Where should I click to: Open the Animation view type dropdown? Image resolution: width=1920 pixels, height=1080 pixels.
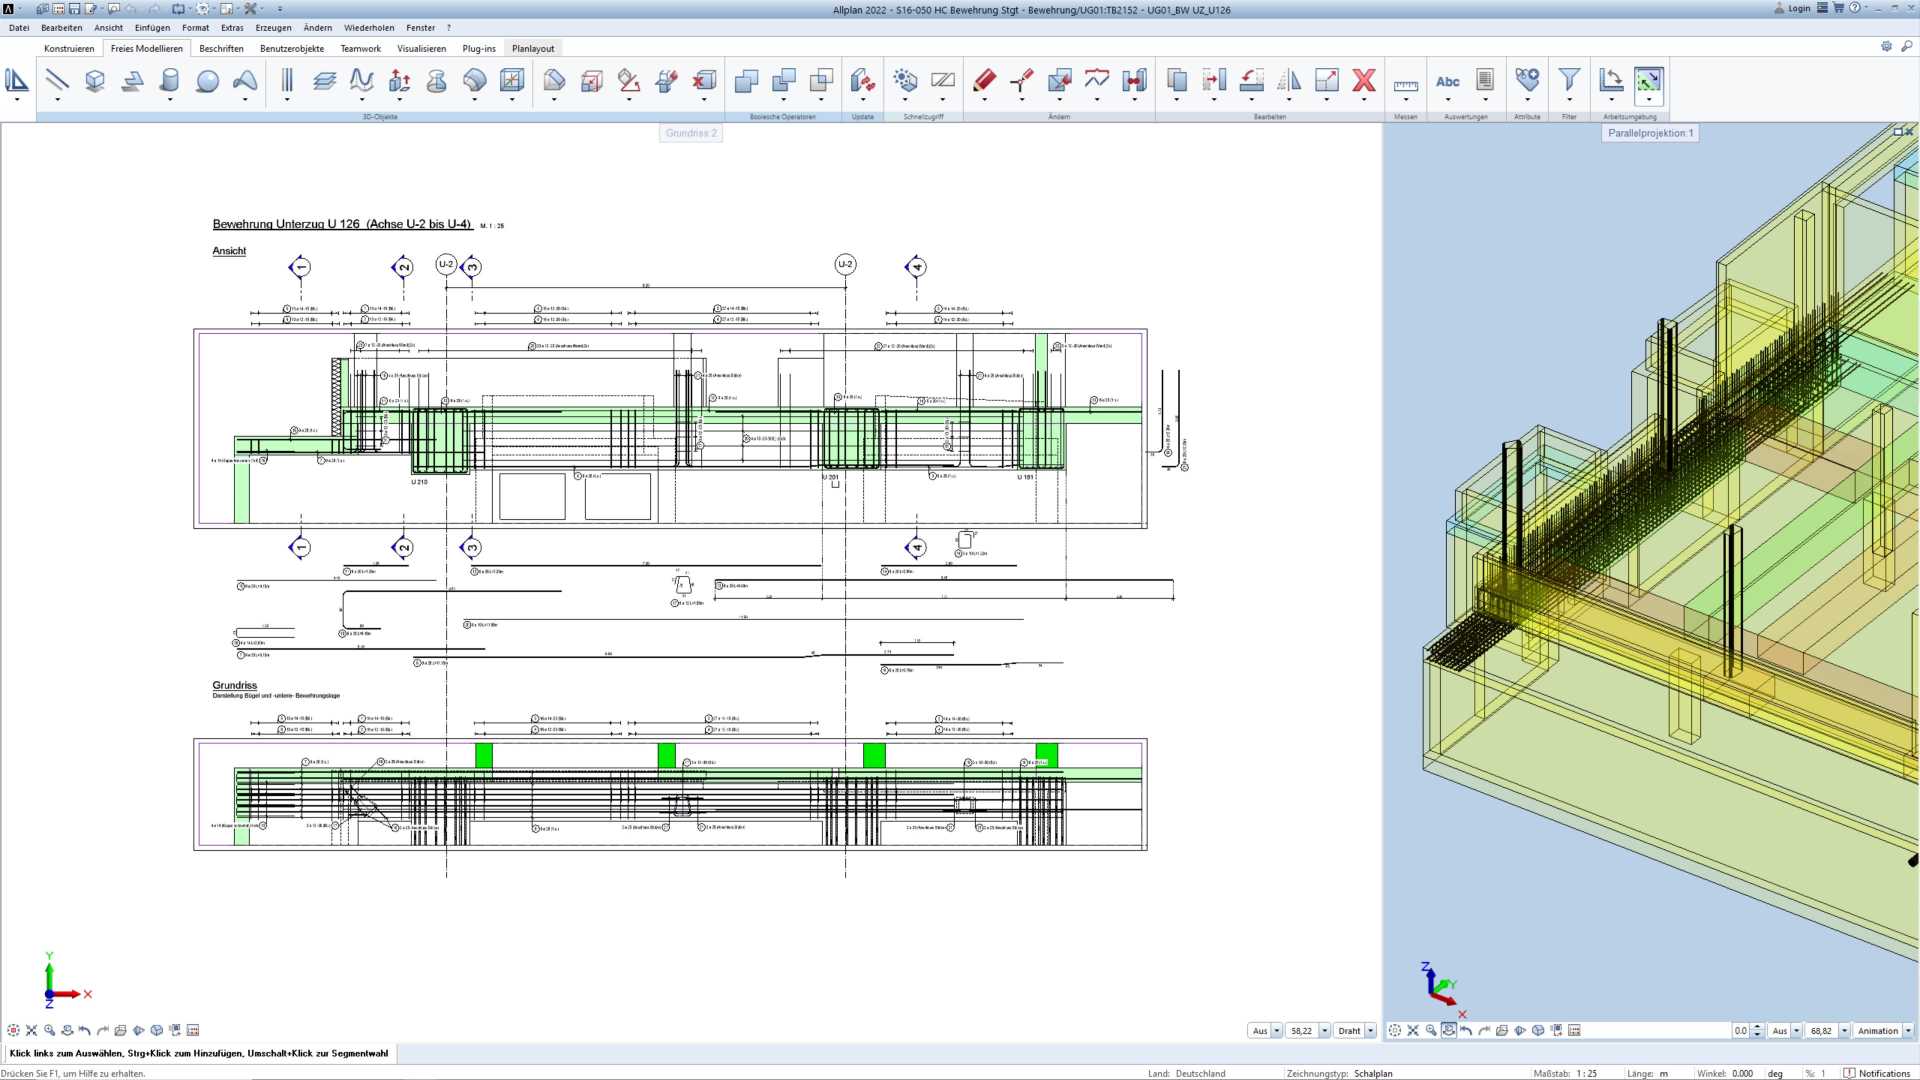pyautogui.click(x=1907, y=1031)
